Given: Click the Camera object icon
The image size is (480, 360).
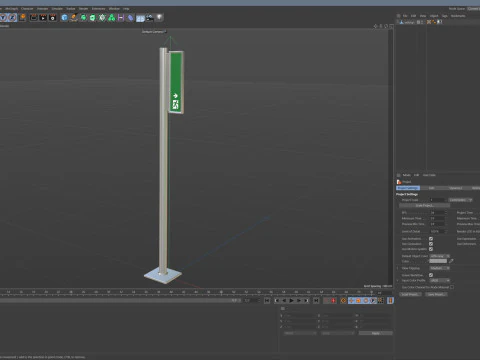Looking at the screenshot, I should coord(150,17).
